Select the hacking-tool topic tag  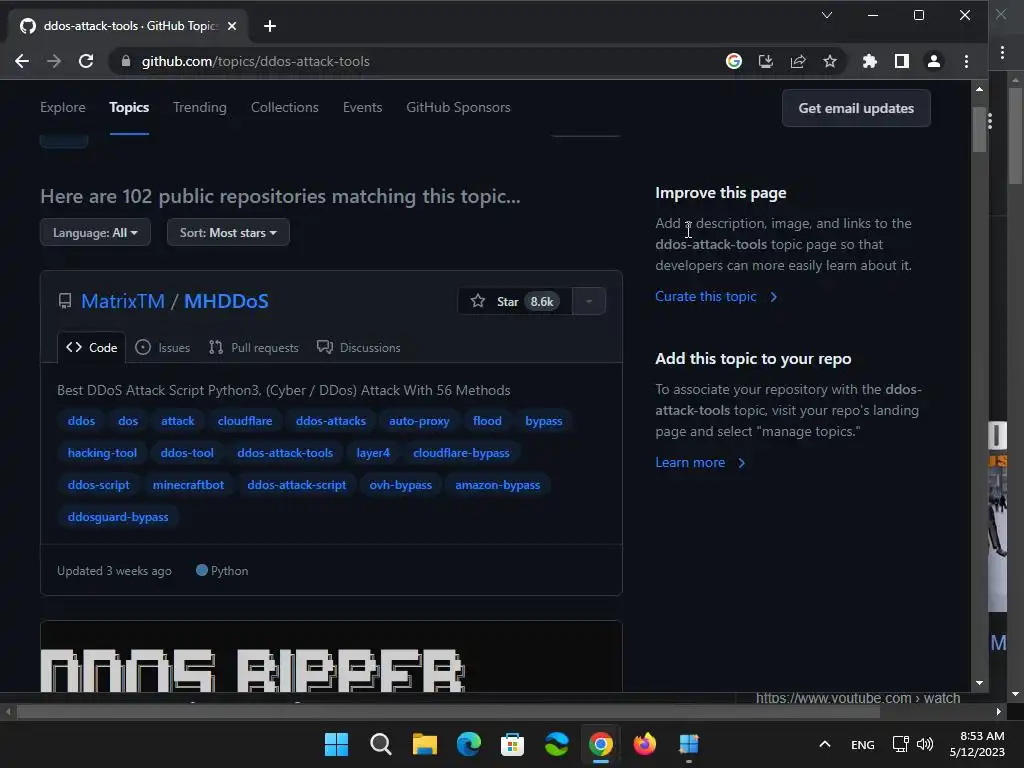103,453
